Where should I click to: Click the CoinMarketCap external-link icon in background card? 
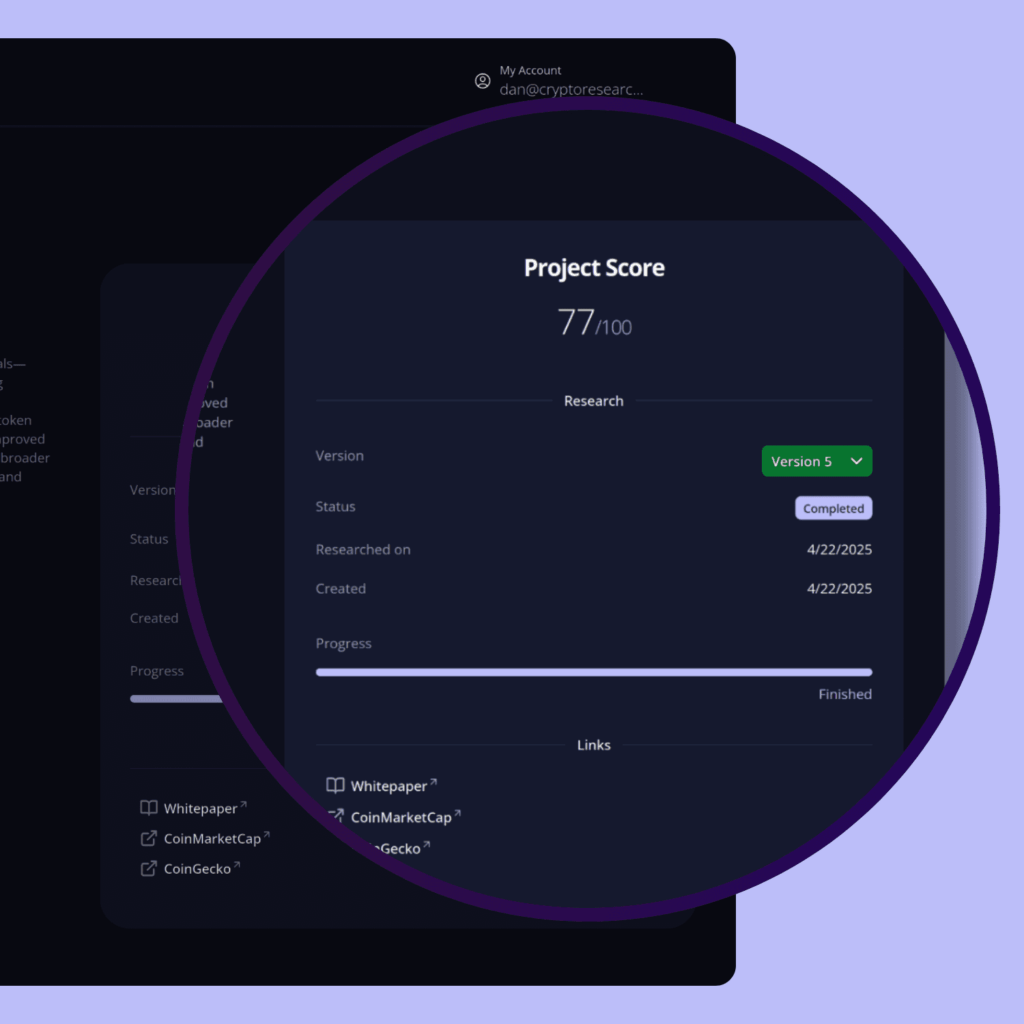tap(149, 838)
